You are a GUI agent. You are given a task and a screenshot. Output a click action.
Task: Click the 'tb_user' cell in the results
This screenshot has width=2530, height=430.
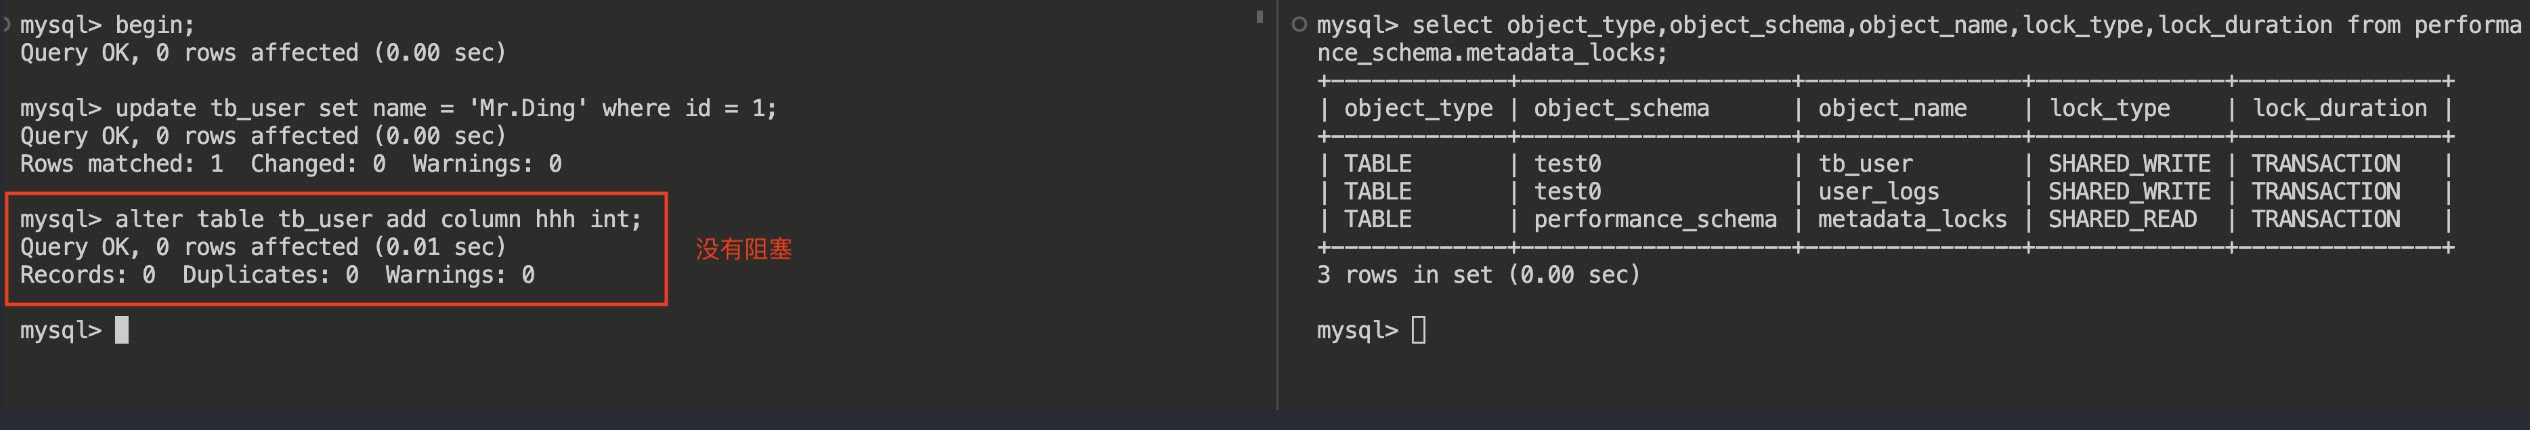tap(1865, 164)
